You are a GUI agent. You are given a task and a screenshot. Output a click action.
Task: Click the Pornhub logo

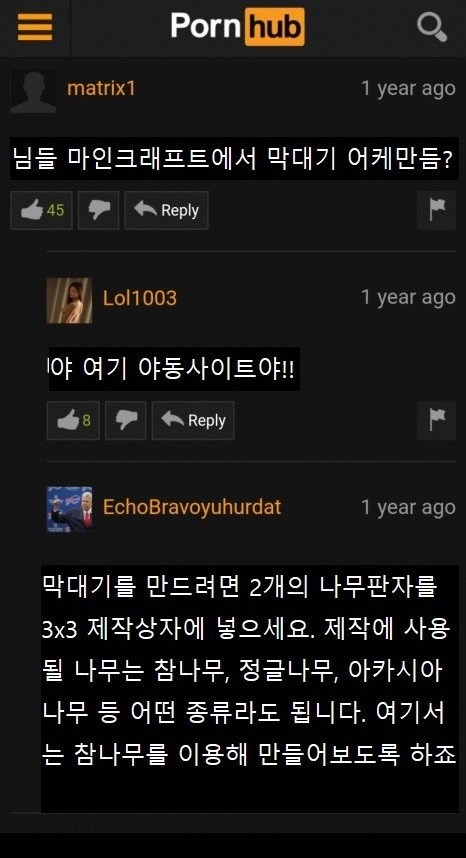237,26
